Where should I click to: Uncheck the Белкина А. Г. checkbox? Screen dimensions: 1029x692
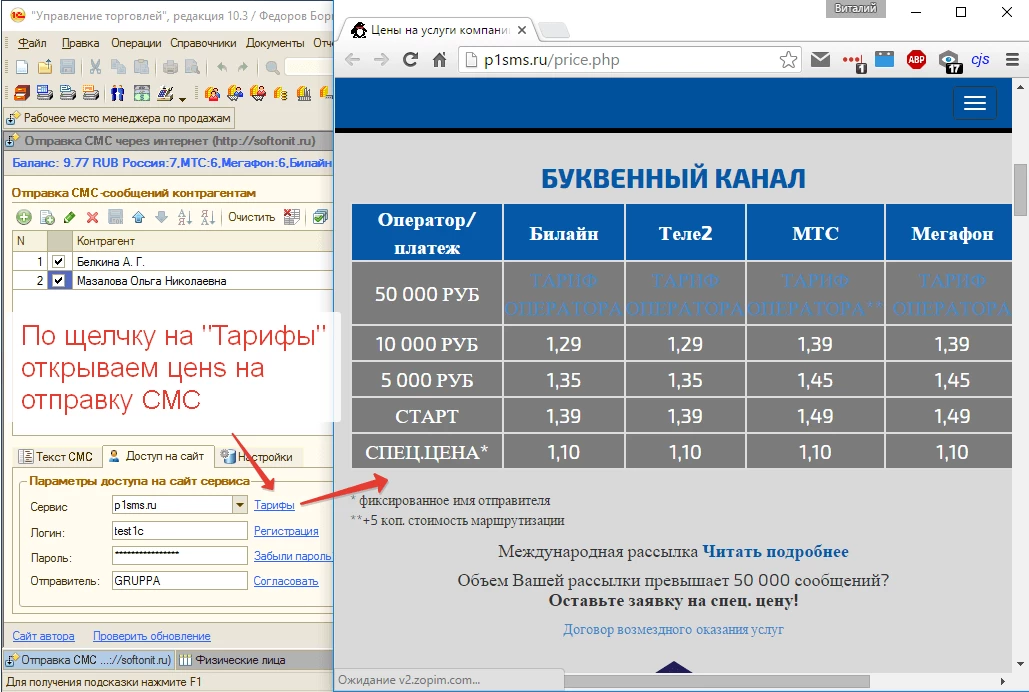click(x=58, y=262)
